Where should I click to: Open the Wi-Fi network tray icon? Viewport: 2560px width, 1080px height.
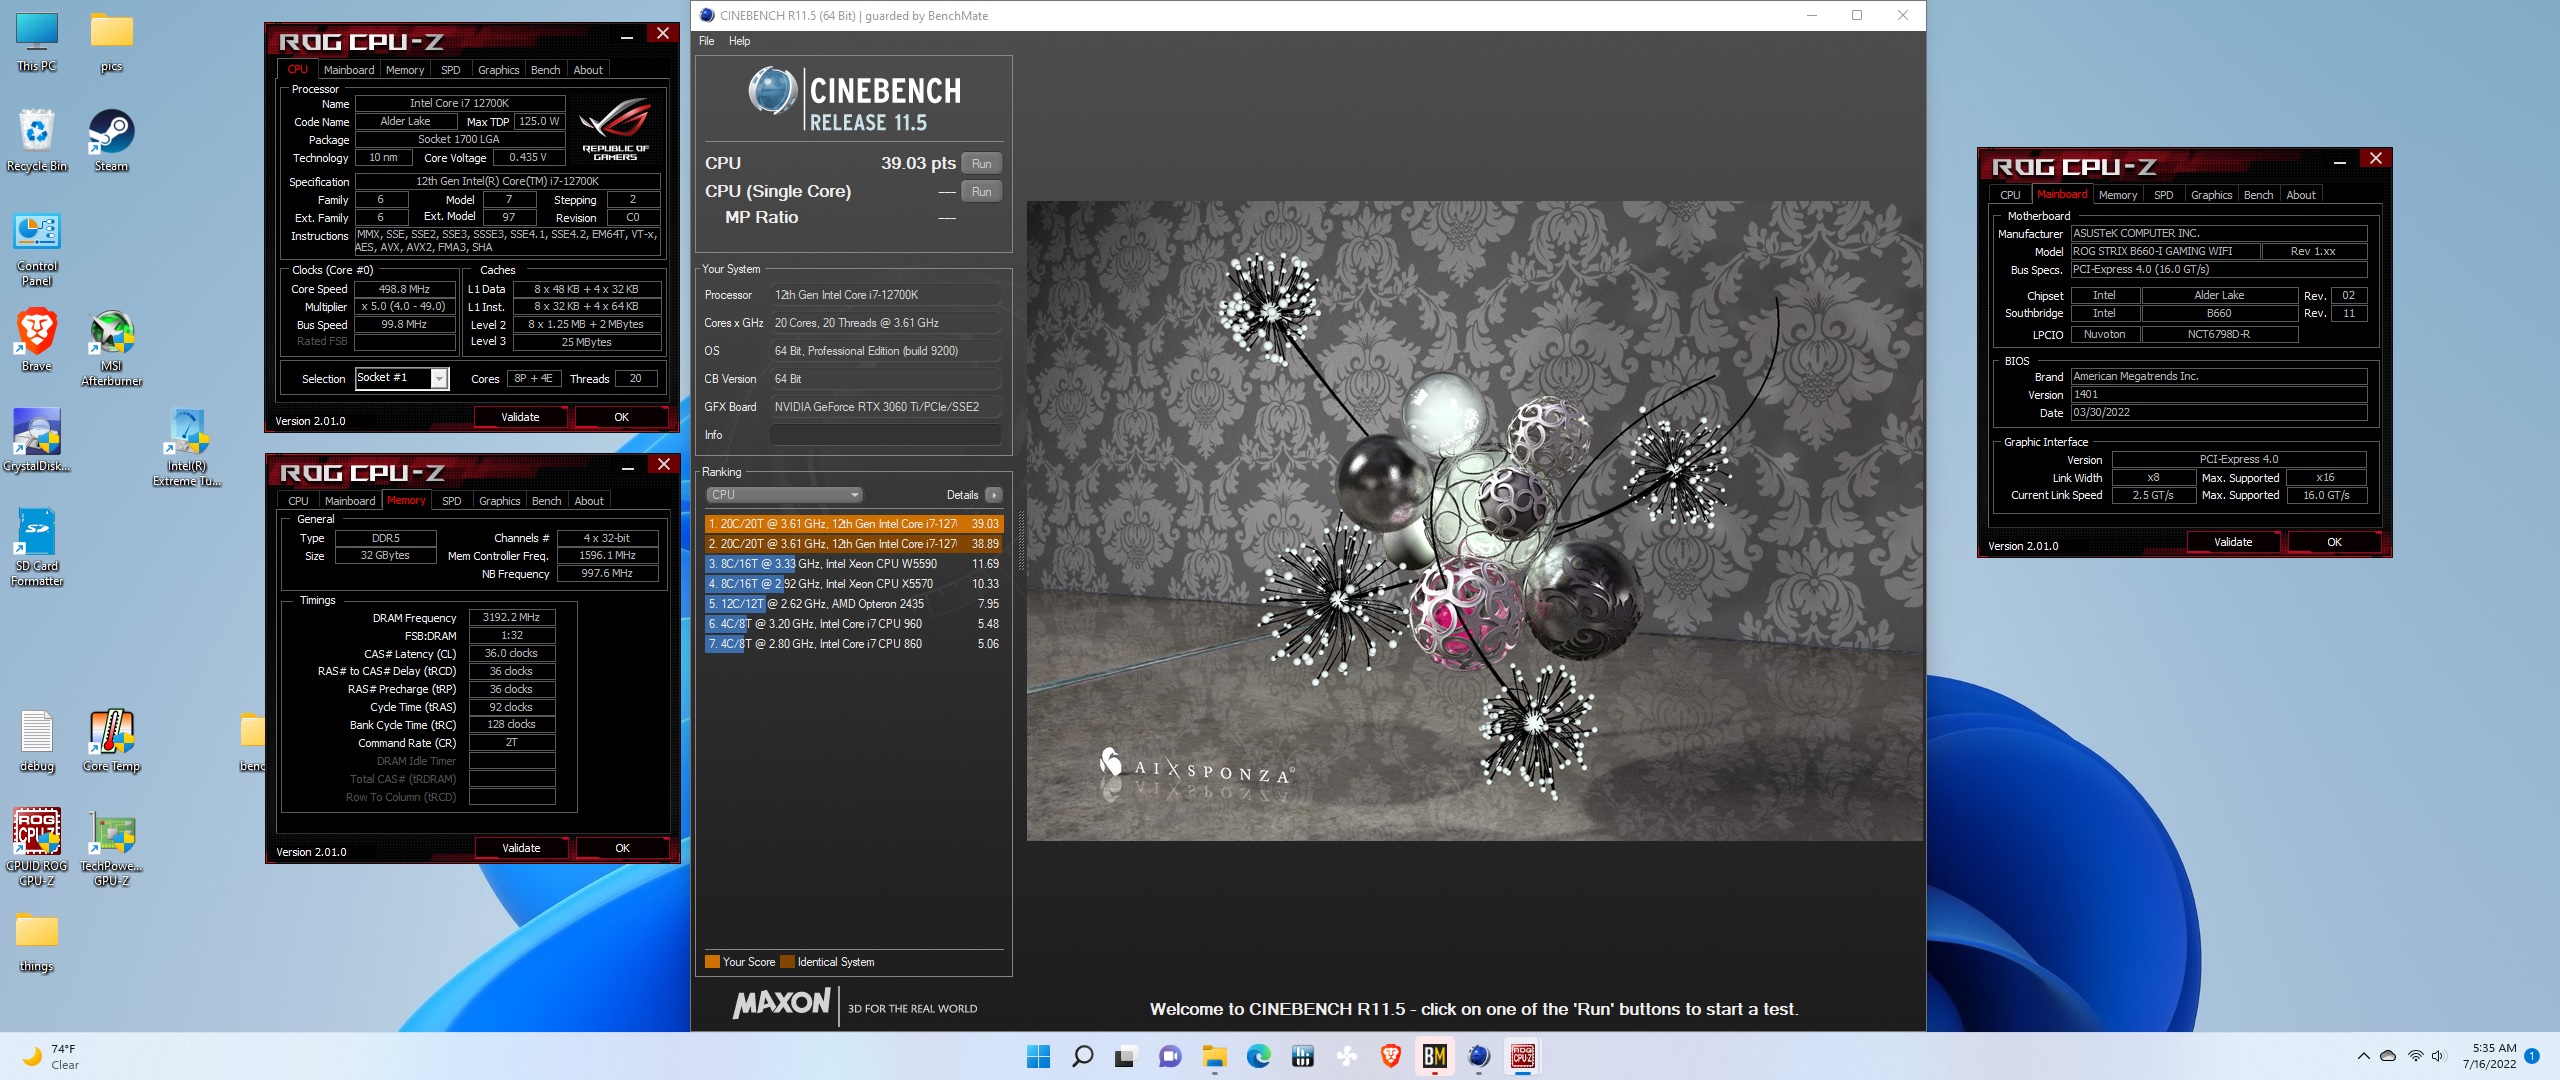point(2415,1056)
